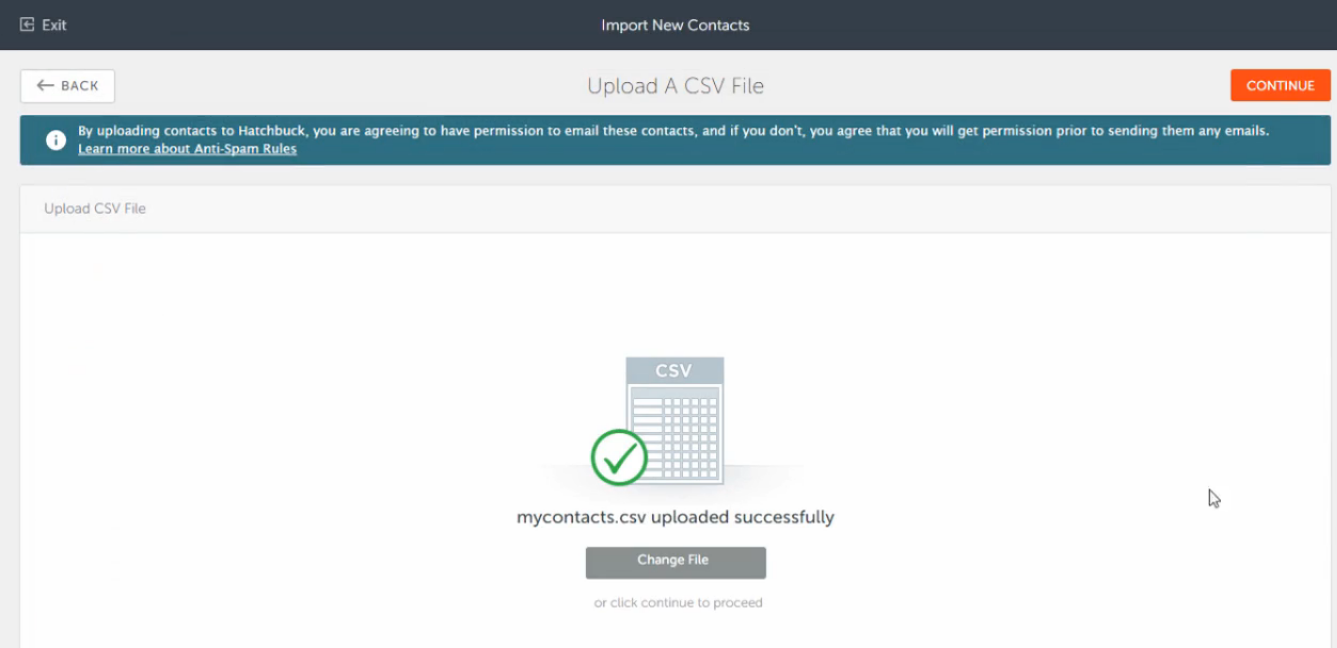Click the Exit door icon
Screen dimensions: 1337x648
(27, 25)
